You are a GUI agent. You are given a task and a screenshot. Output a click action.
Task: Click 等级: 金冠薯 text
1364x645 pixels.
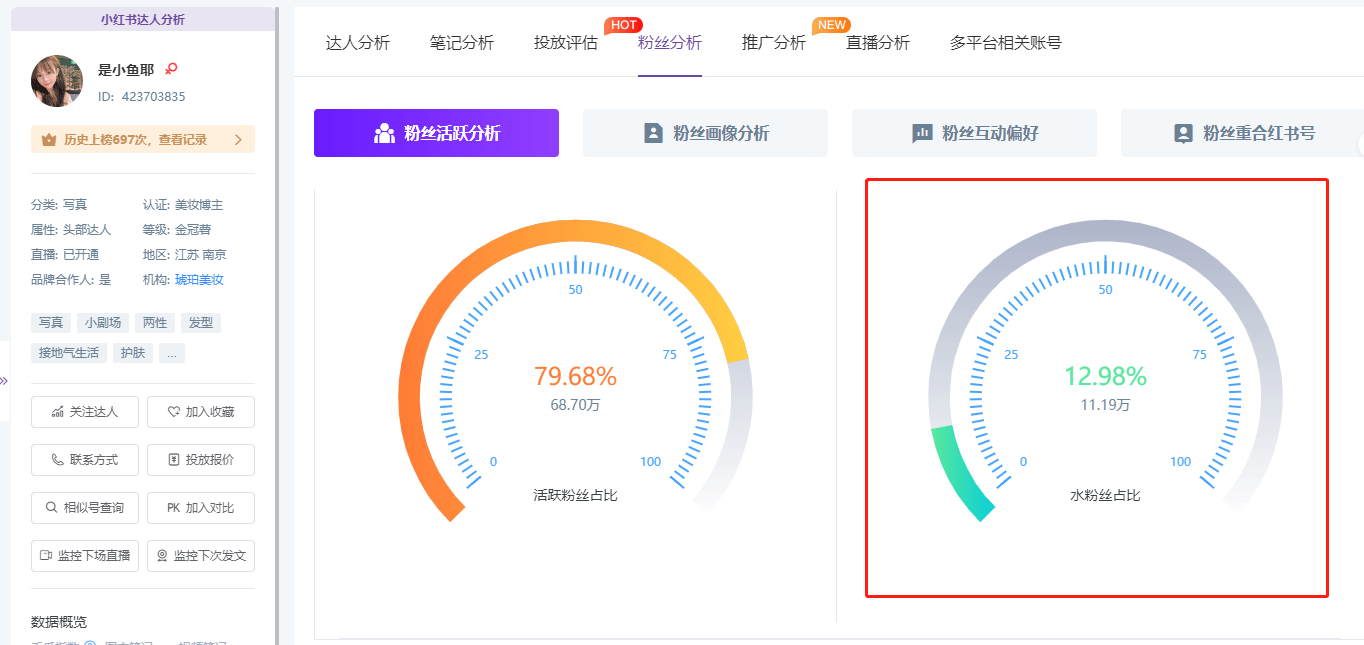click(177, 230)
